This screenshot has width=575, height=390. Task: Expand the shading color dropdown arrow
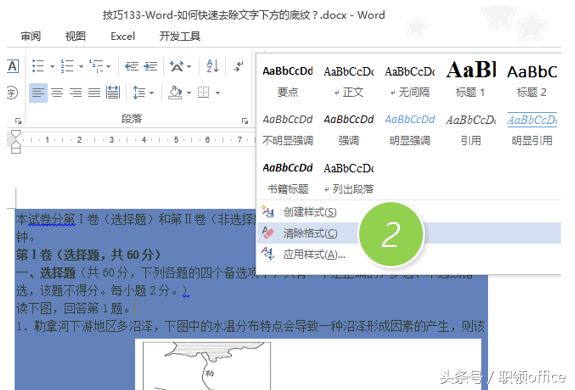pos(189,93)
